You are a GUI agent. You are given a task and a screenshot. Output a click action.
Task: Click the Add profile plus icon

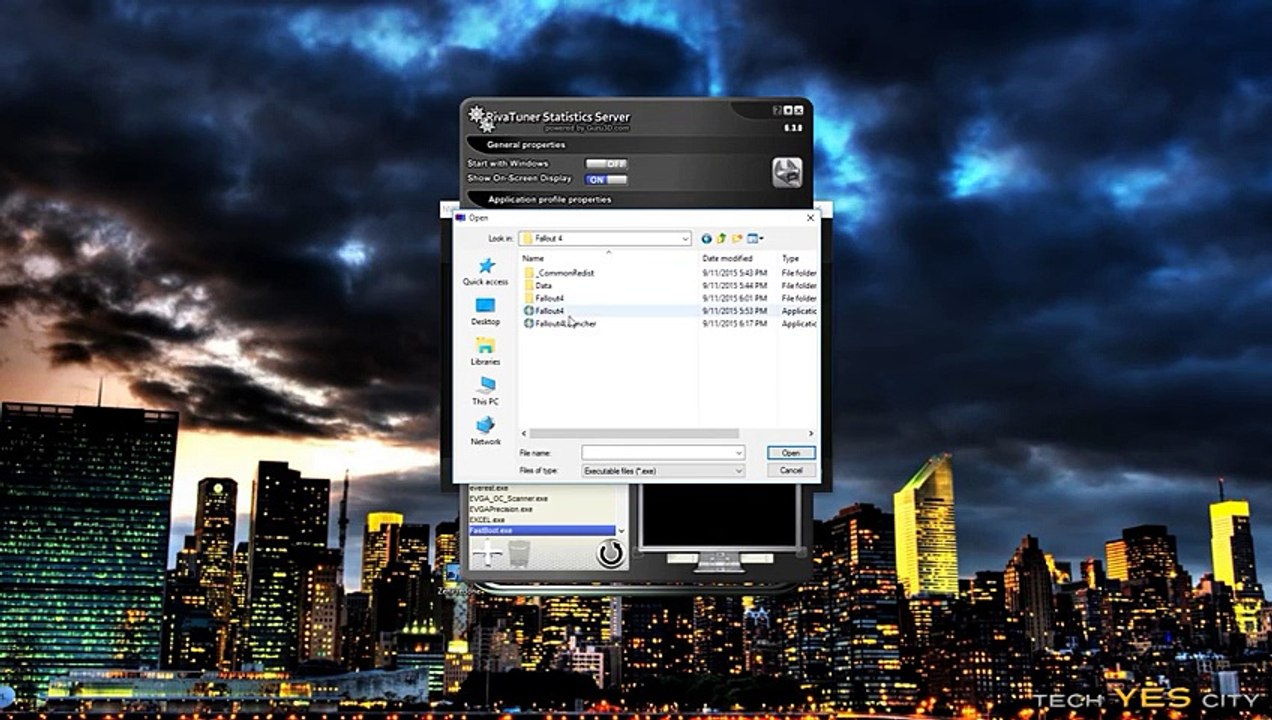pos(487,553)
